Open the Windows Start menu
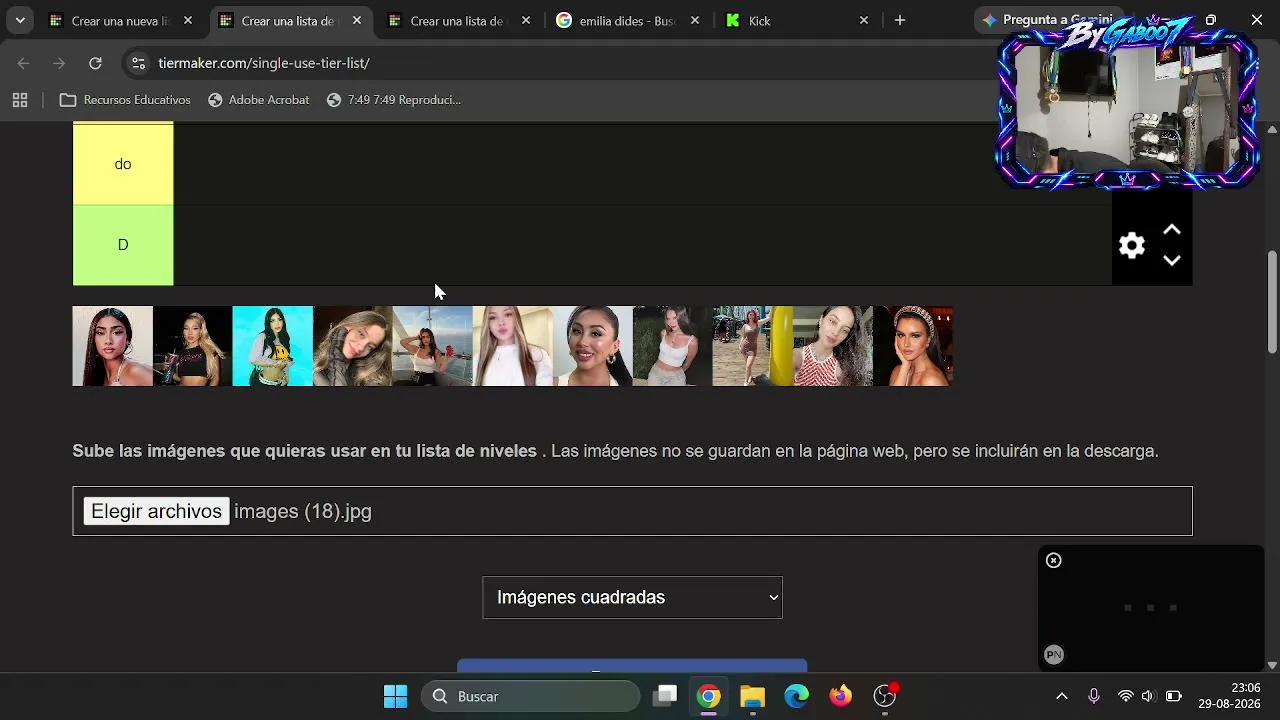 point(396,696)
